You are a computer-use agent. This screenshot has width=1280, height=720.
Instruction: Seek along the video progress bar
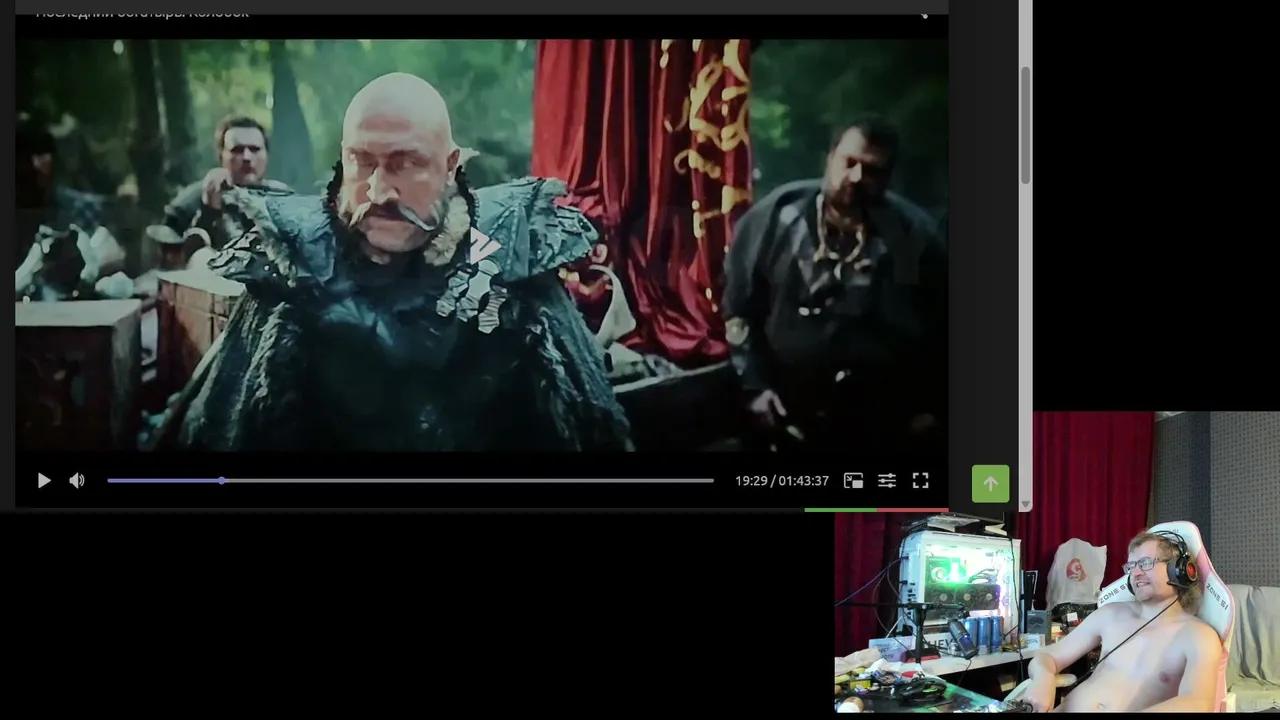coord(410,481)
